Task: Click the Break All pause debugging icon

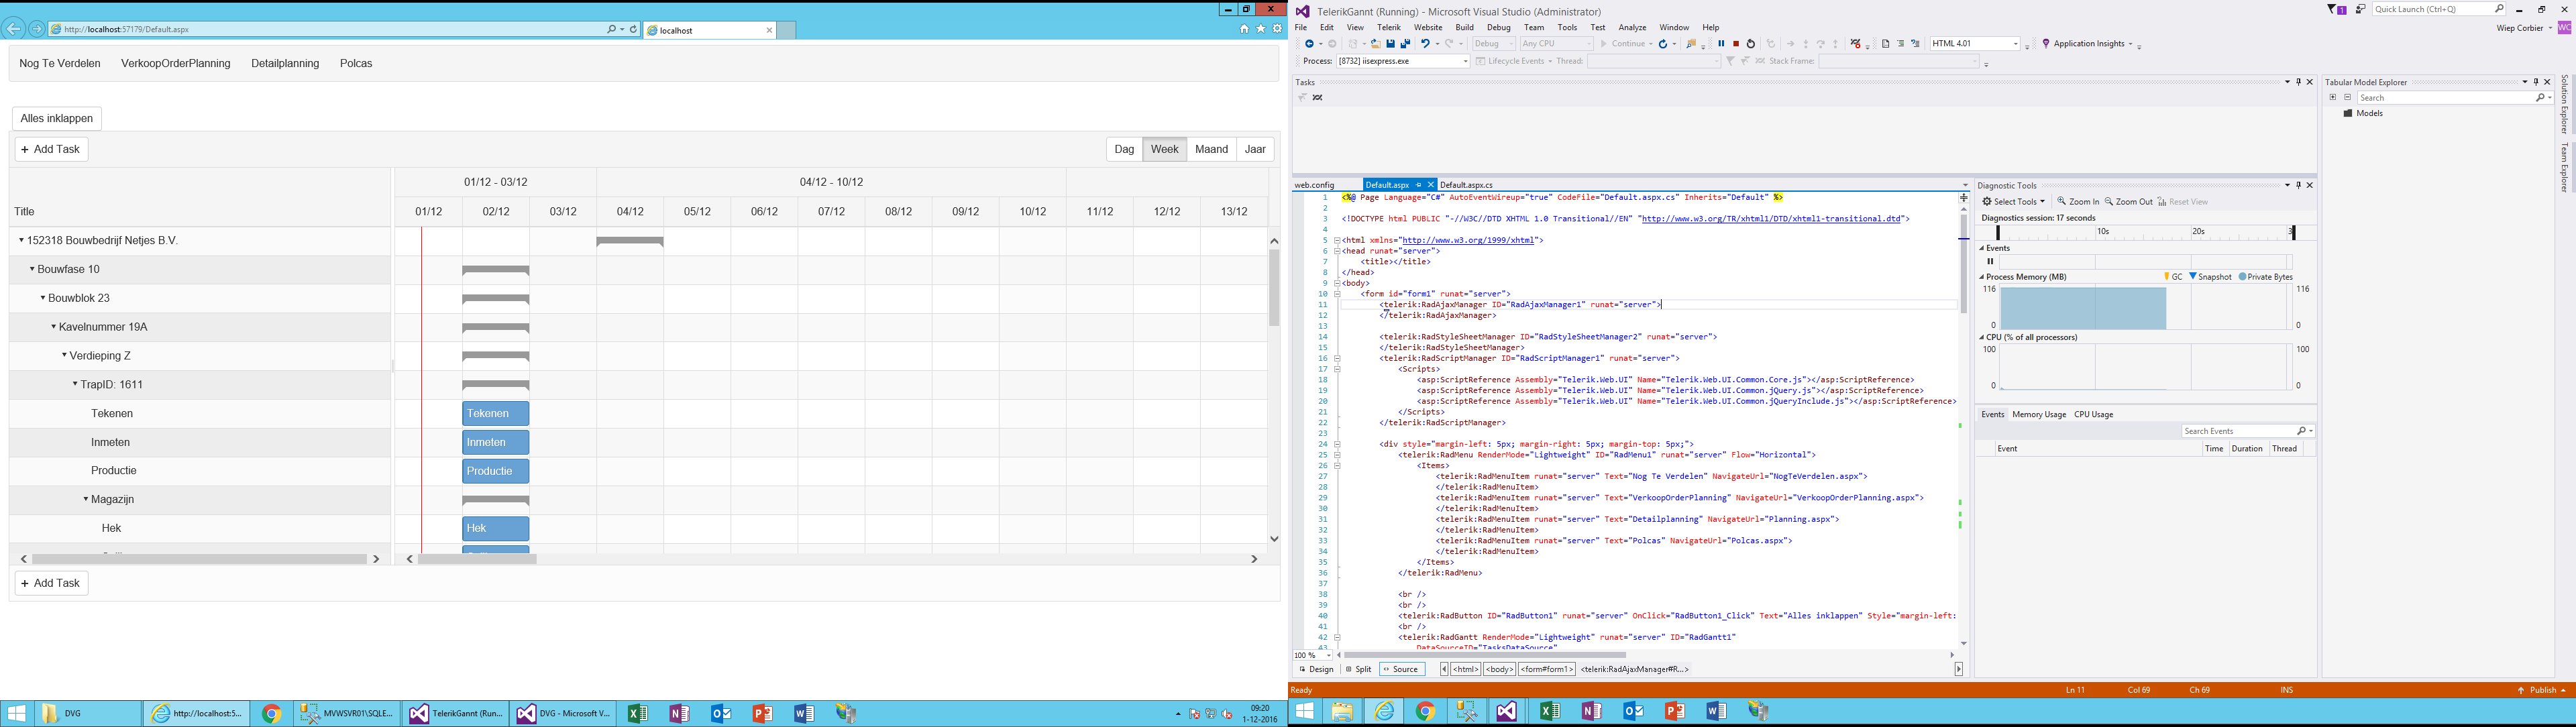Action: point(1721,44)
